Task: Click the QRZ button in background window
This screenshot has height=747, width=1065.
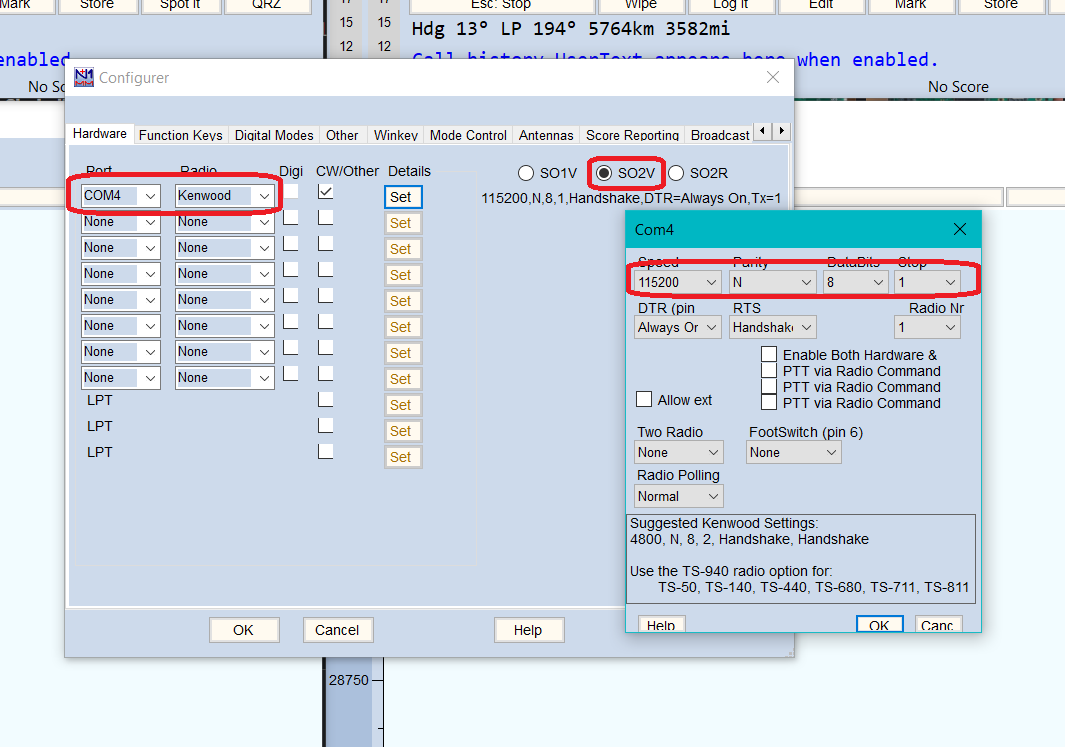Action: (x=266, y=5)
